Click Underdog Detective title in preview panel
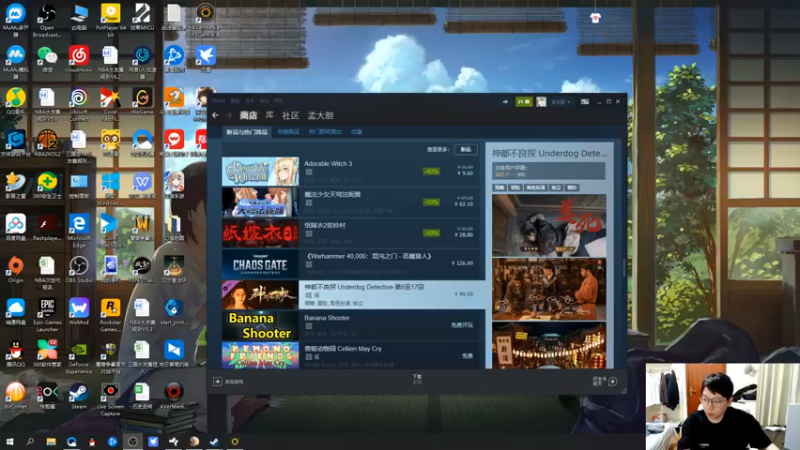 [549, 153]
